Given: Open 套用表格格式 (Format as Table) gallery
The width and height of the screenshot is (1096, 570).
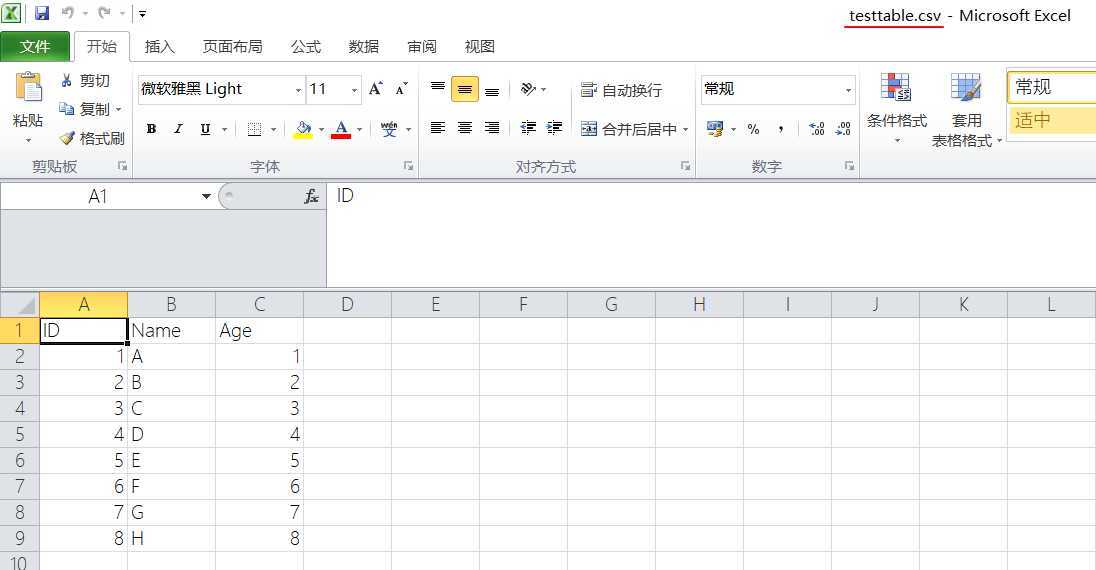Looking at the screenshot, I should pos(967,110).
